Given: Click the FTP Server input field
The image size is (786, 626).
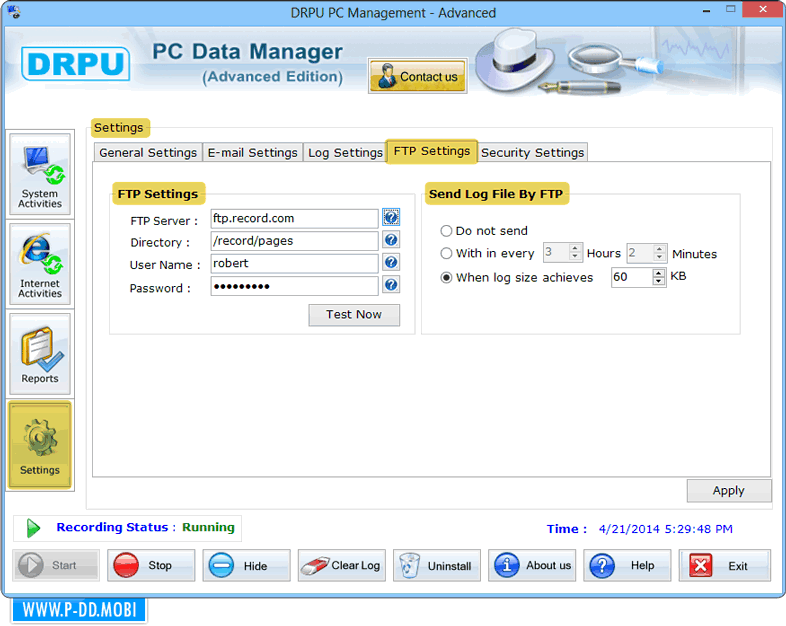Looking at the screenshot, I should 294,219.
